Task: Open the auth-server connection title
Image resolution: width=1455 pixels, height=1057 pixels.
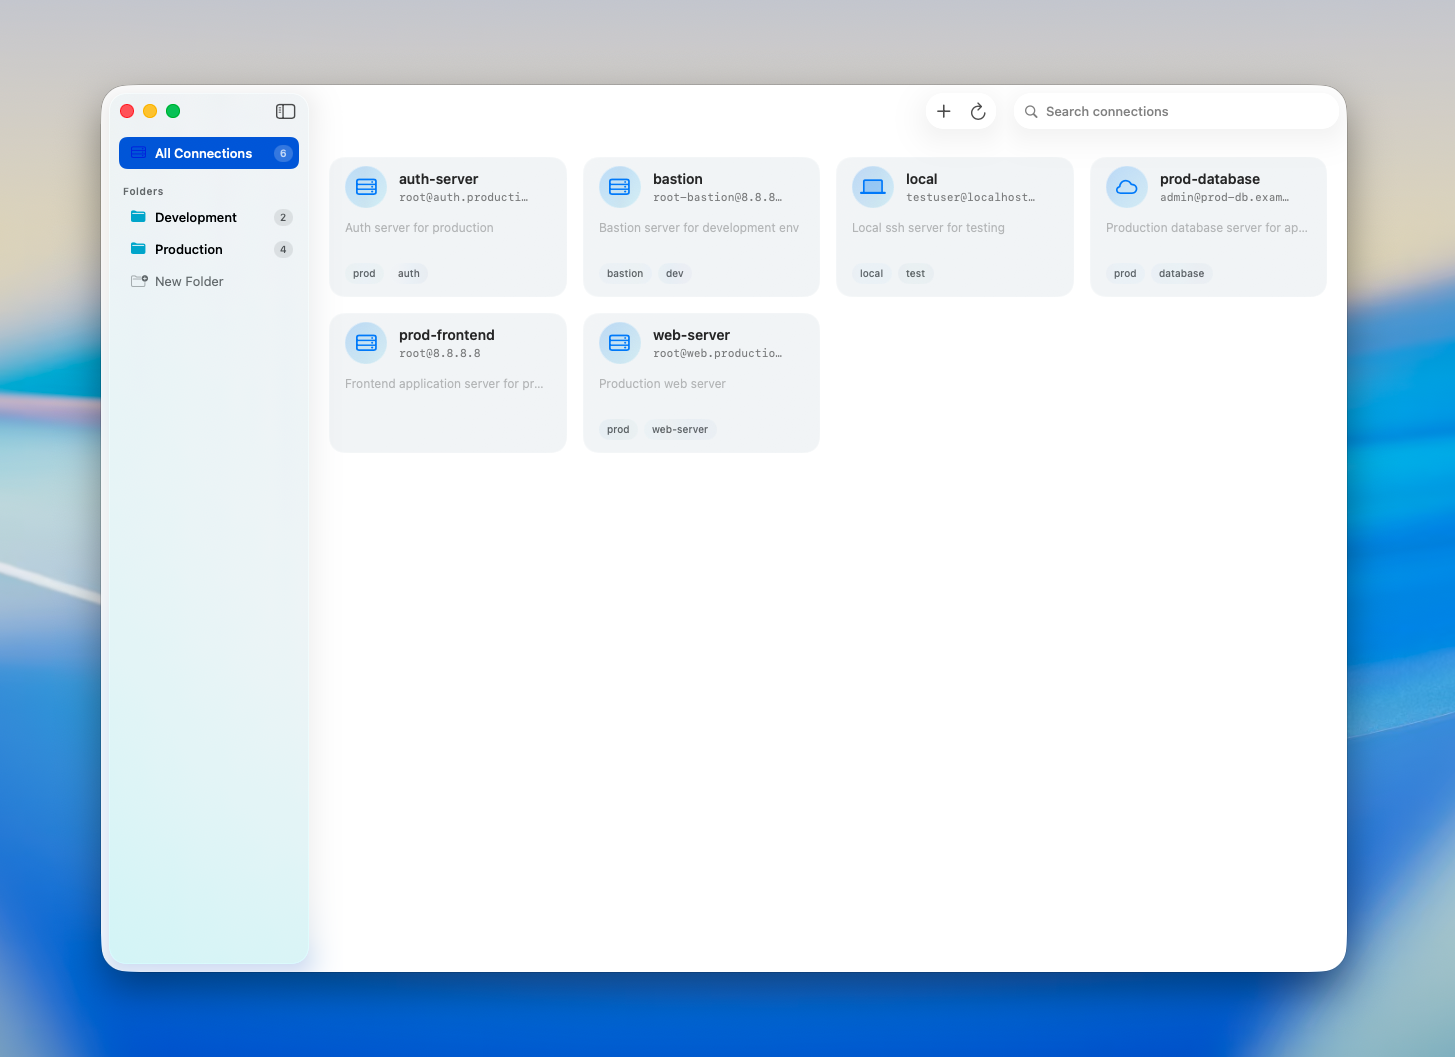Action: point(438,179)
